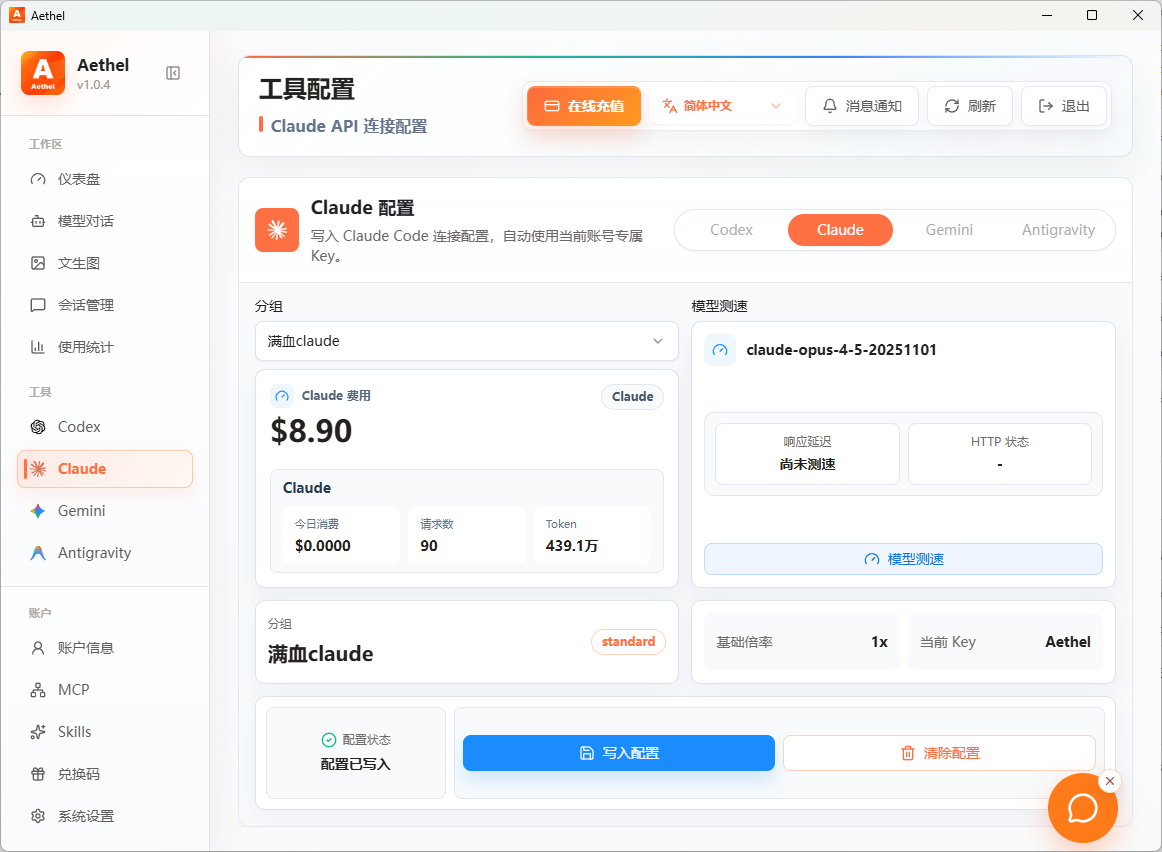
Task: Click the v1.0.4 version label
Action: tap(93, 84)
